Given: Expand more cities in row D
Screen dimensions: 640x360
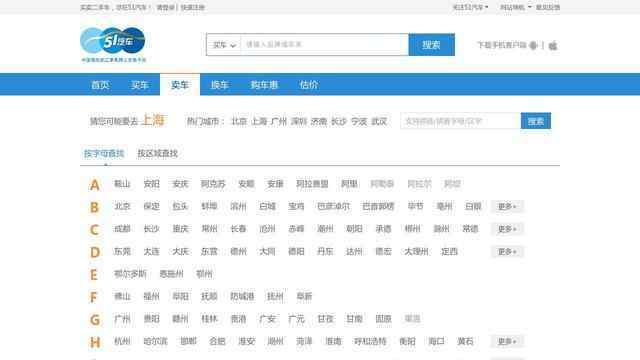Looking at the screenshot, I should coord(507,251).
